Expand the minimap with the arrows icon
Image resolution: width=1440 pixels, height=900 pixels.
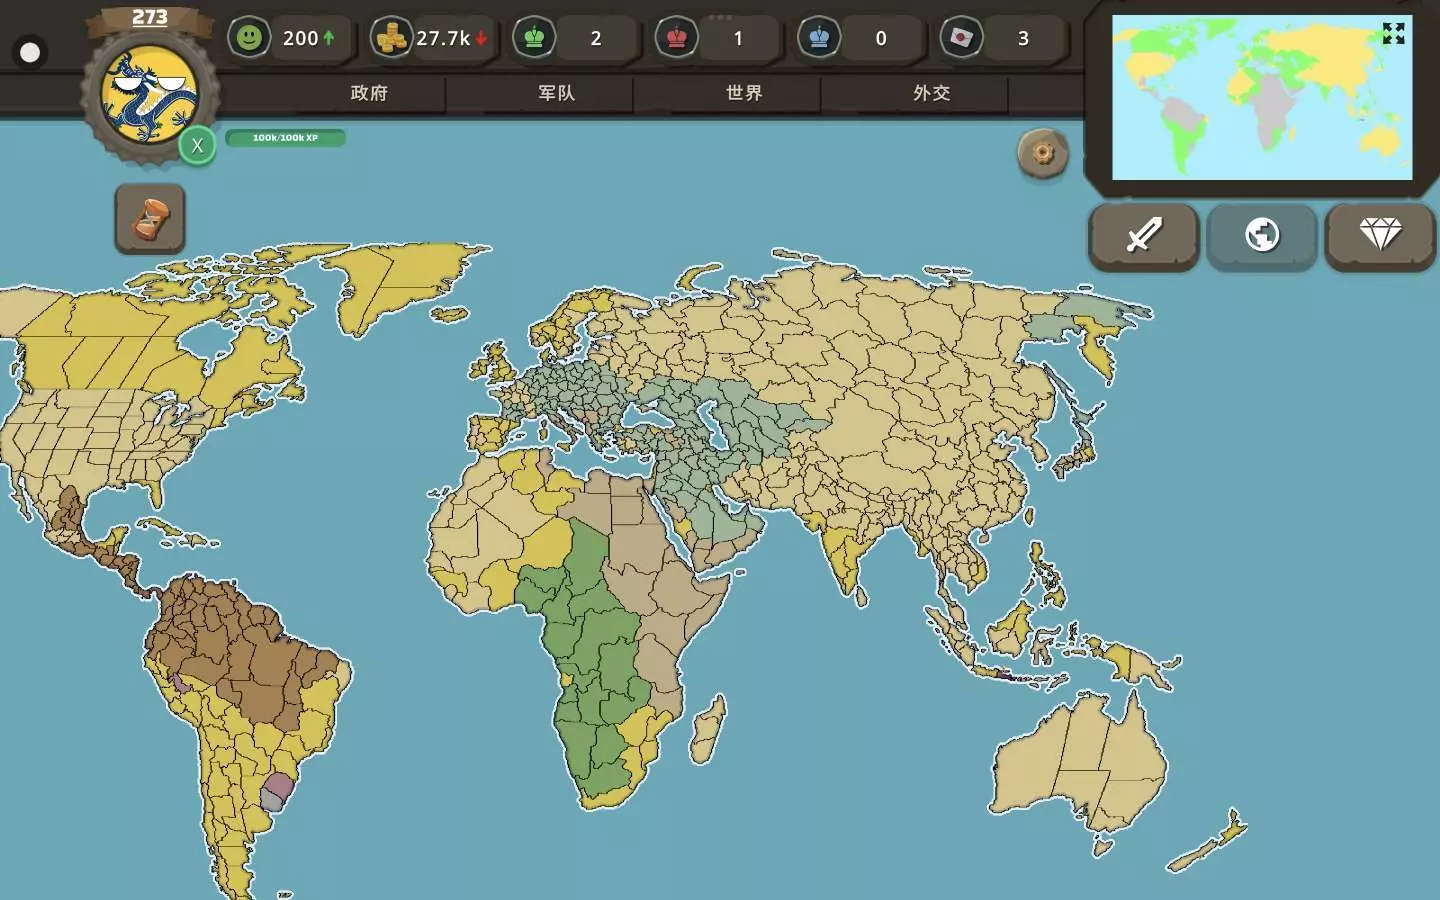click(x=1393, y=34)
